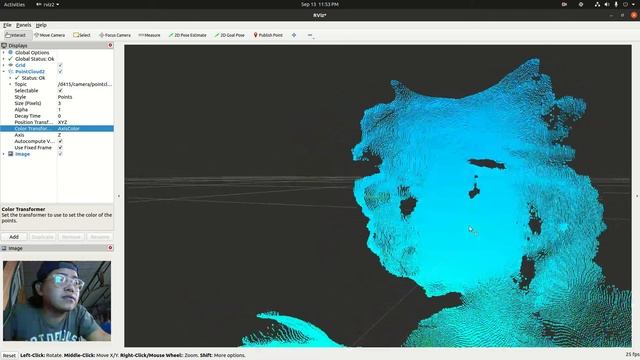
Task: Choose the Select tool in toolbar
Action: 82,35
